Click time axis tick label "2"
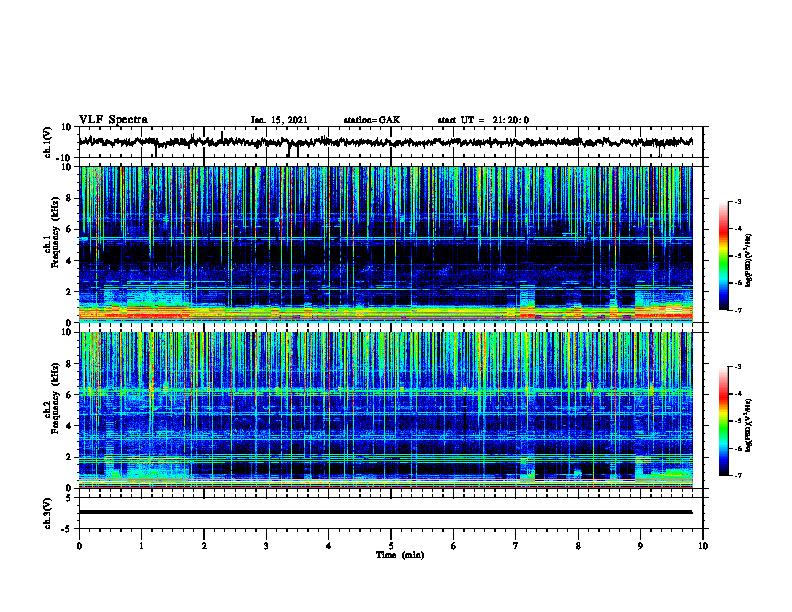Screen dimensions: 792x612 [204, 546]
